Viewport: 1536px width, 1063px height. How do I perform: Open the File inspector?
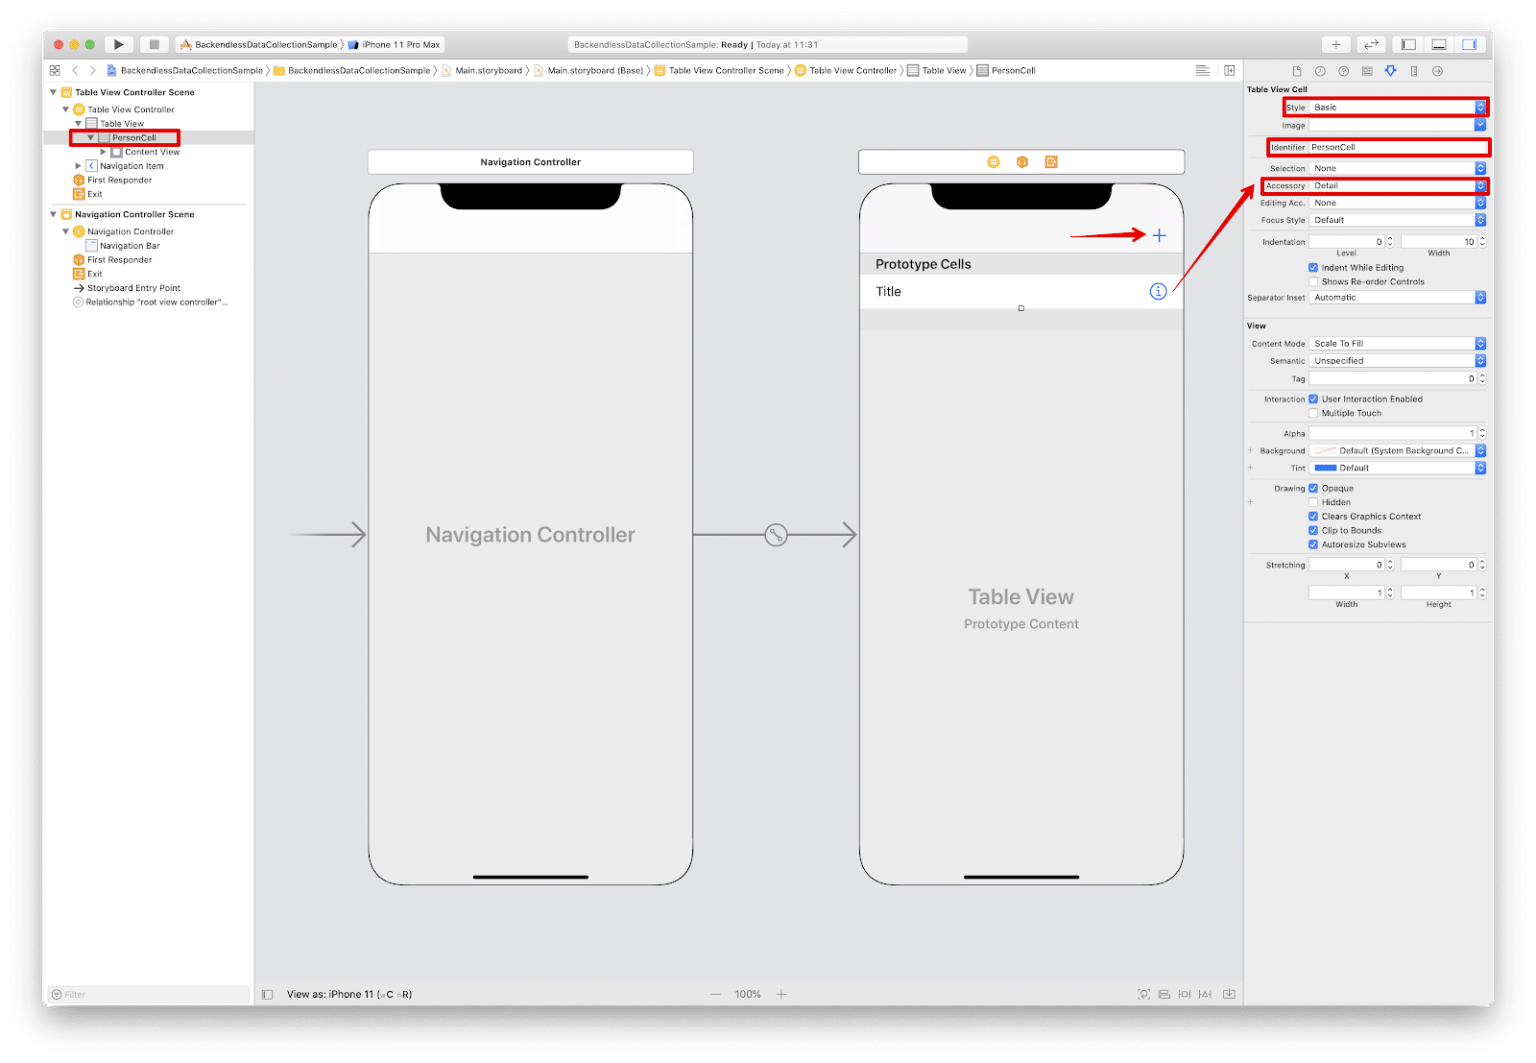pos(1297,71)
